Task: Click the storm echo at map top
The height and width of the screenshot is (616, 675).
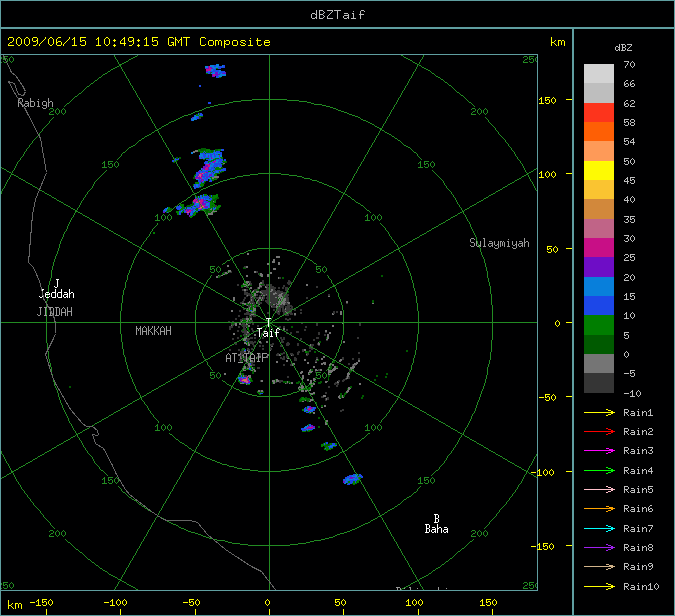Action: pos(216,71)
